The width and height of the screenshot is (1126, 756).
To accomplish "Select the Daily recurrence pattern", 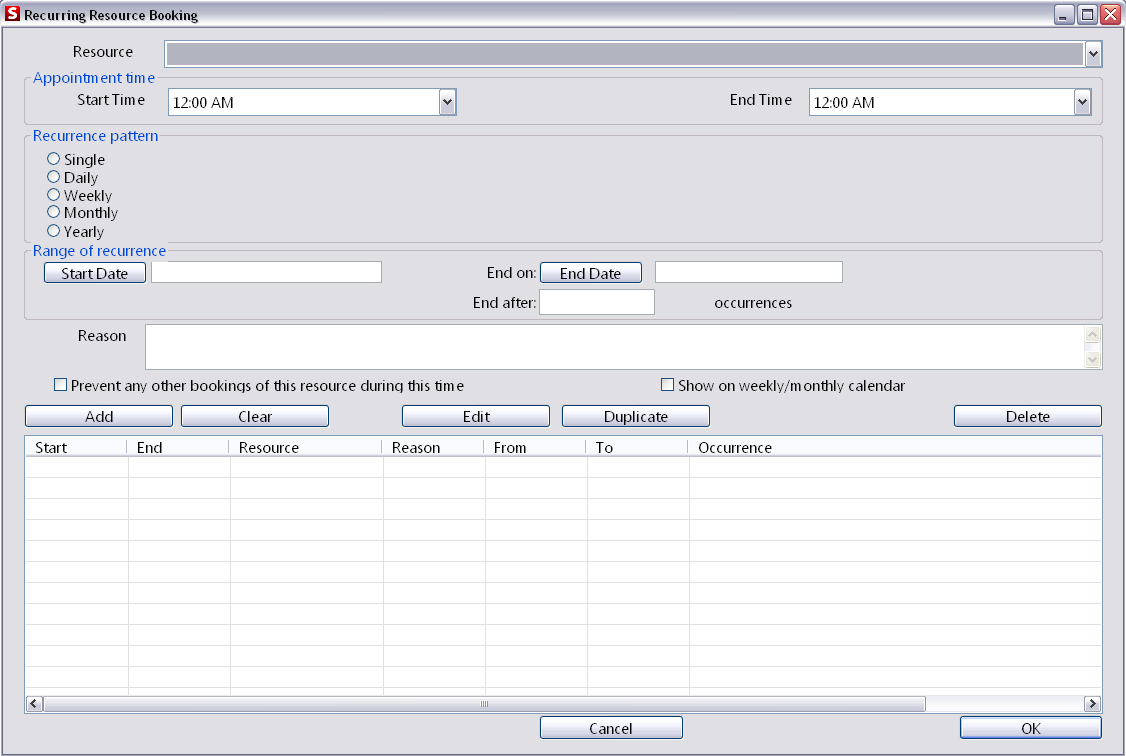I will tap(52, 176).
